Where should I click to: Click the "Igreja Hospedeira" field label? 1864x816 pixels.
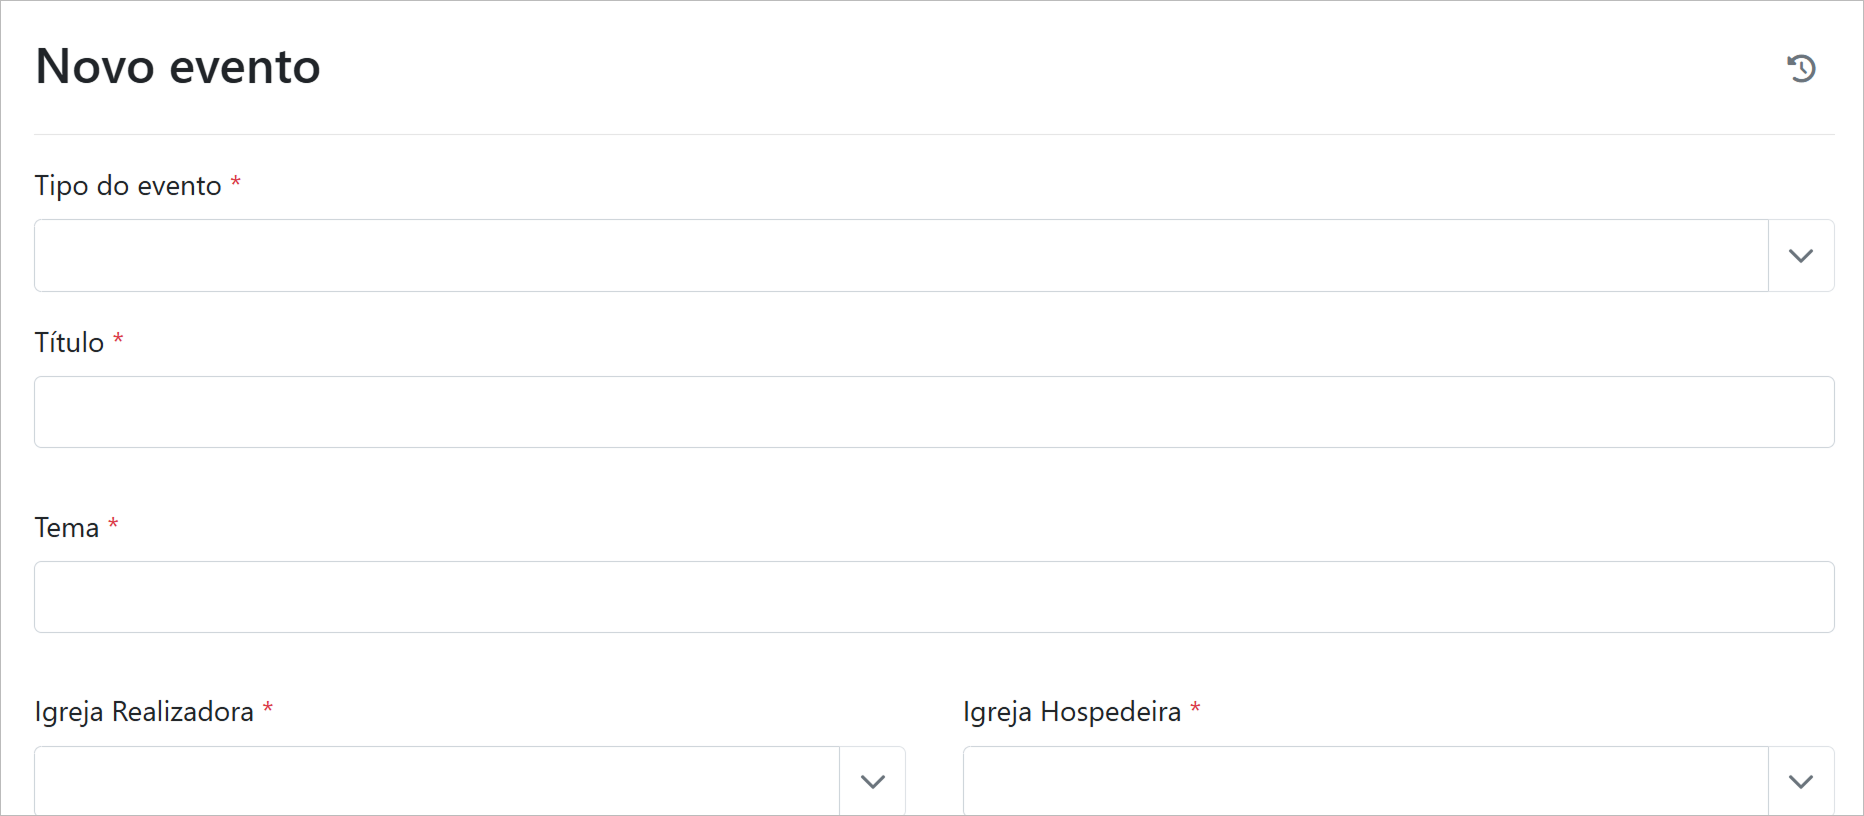pos(1072,712)
